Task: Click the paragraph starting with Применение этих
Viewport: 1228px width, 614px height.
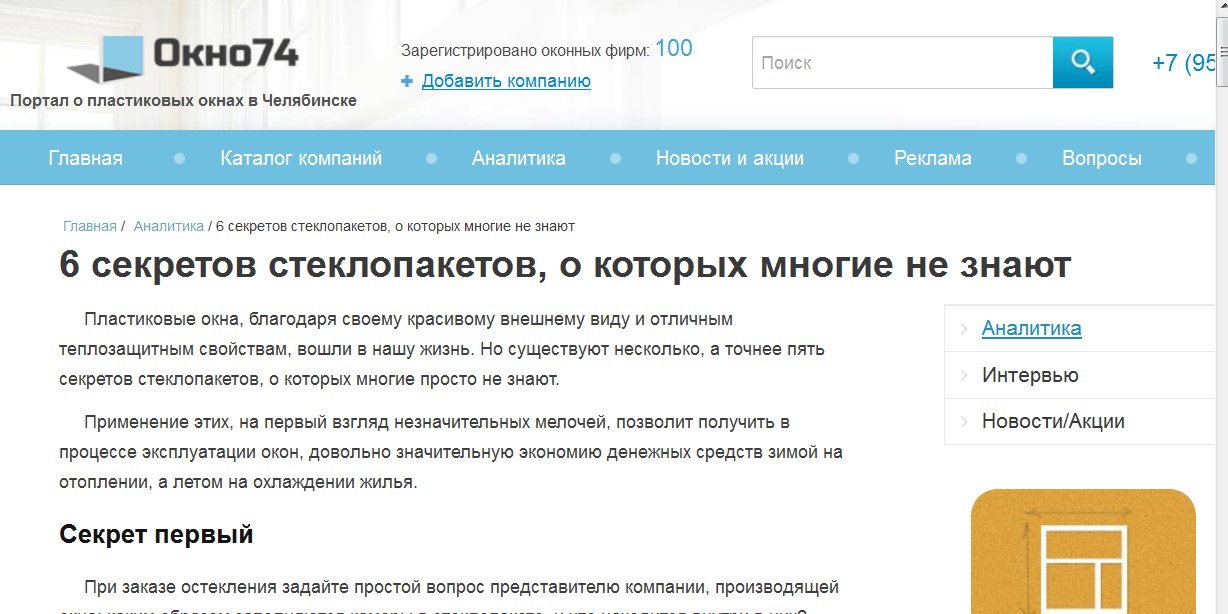Action: [x=451, y=452]
